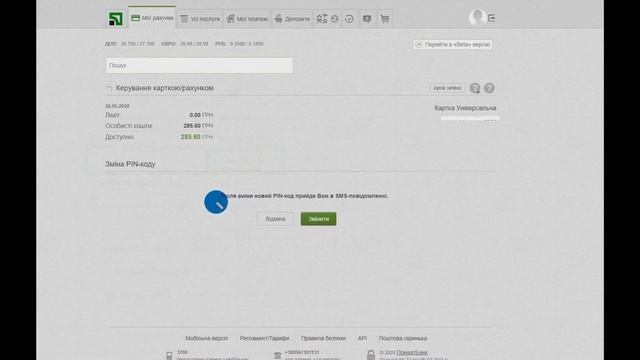Image resolution: width=640 pixels, height=360 pixels.
Task: Open the 'Мої рахунки' tab
Action: point(152,18)
